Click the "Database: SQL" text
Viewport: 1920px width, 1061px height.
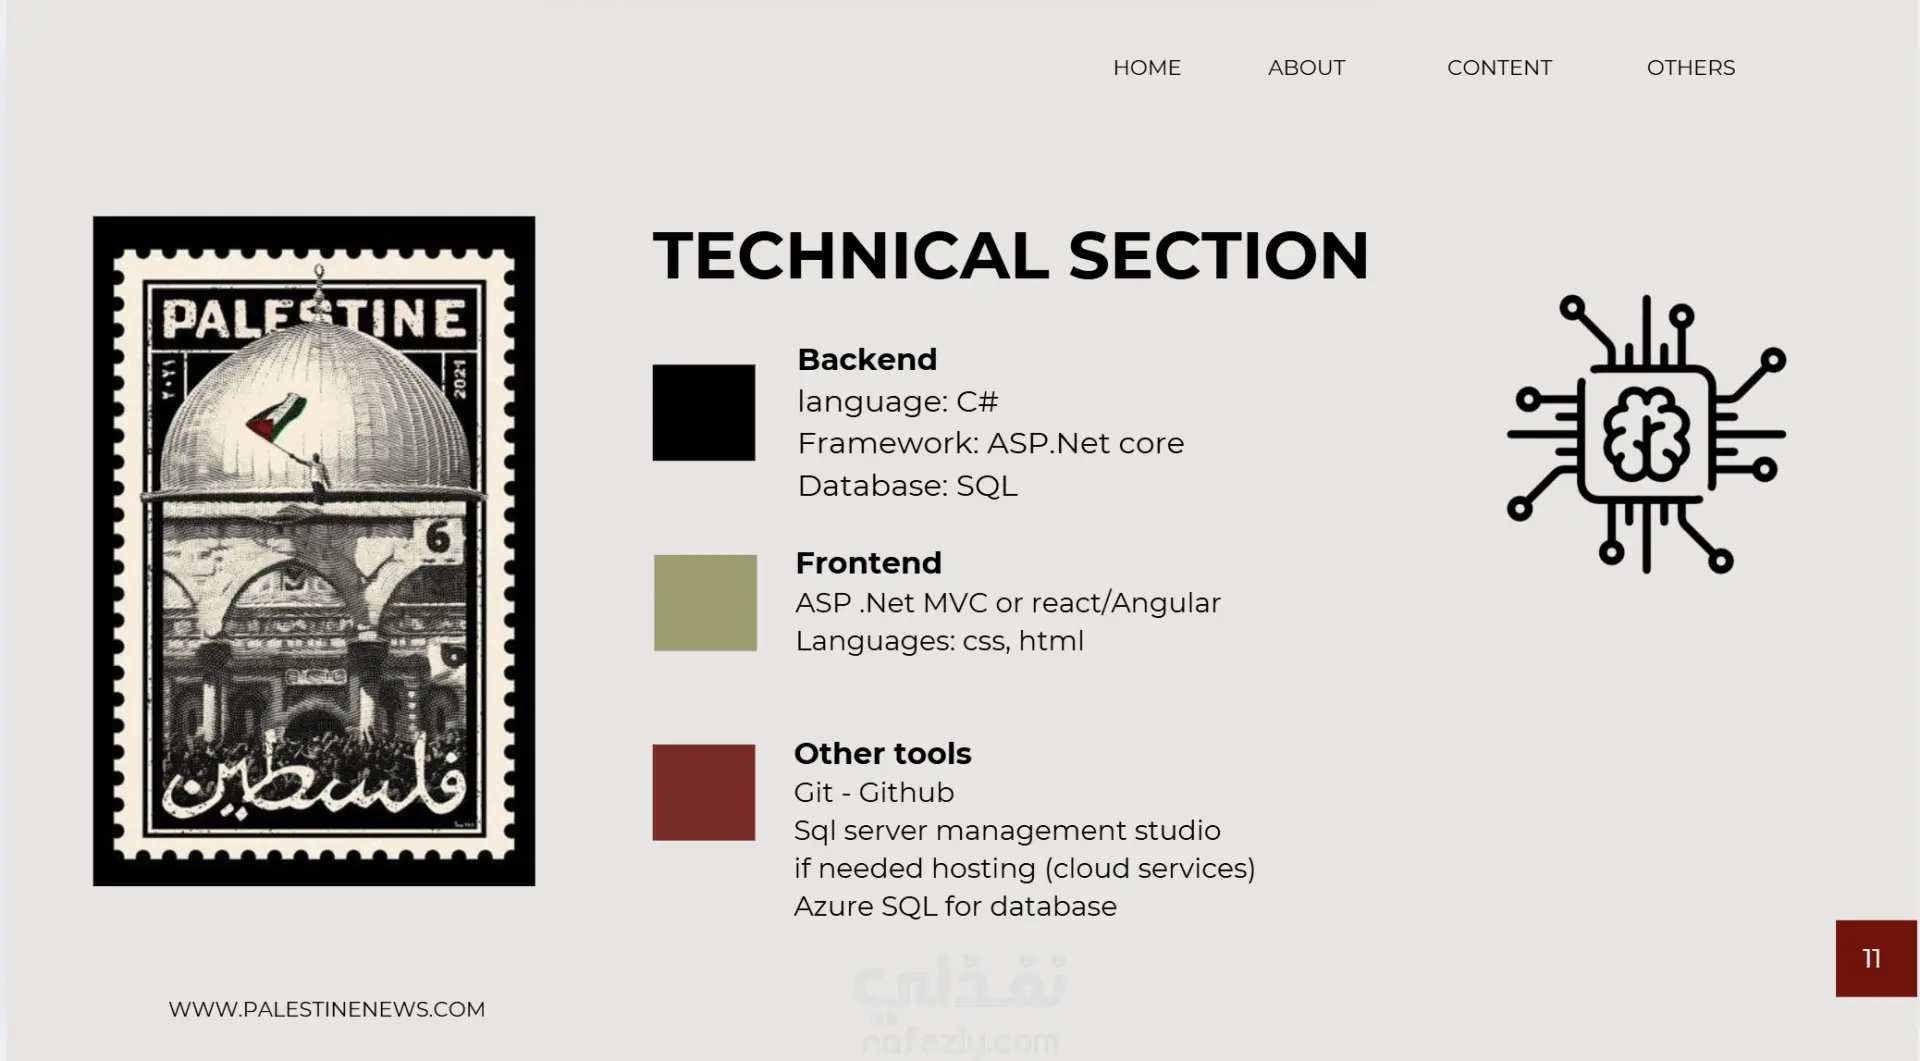[907, 485]
